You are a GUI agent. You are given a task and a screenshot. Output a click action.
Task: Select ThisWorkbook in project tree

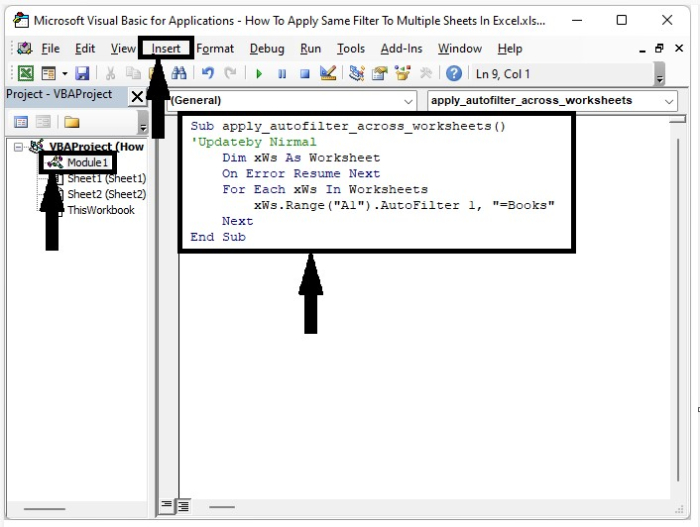[101, 210]
